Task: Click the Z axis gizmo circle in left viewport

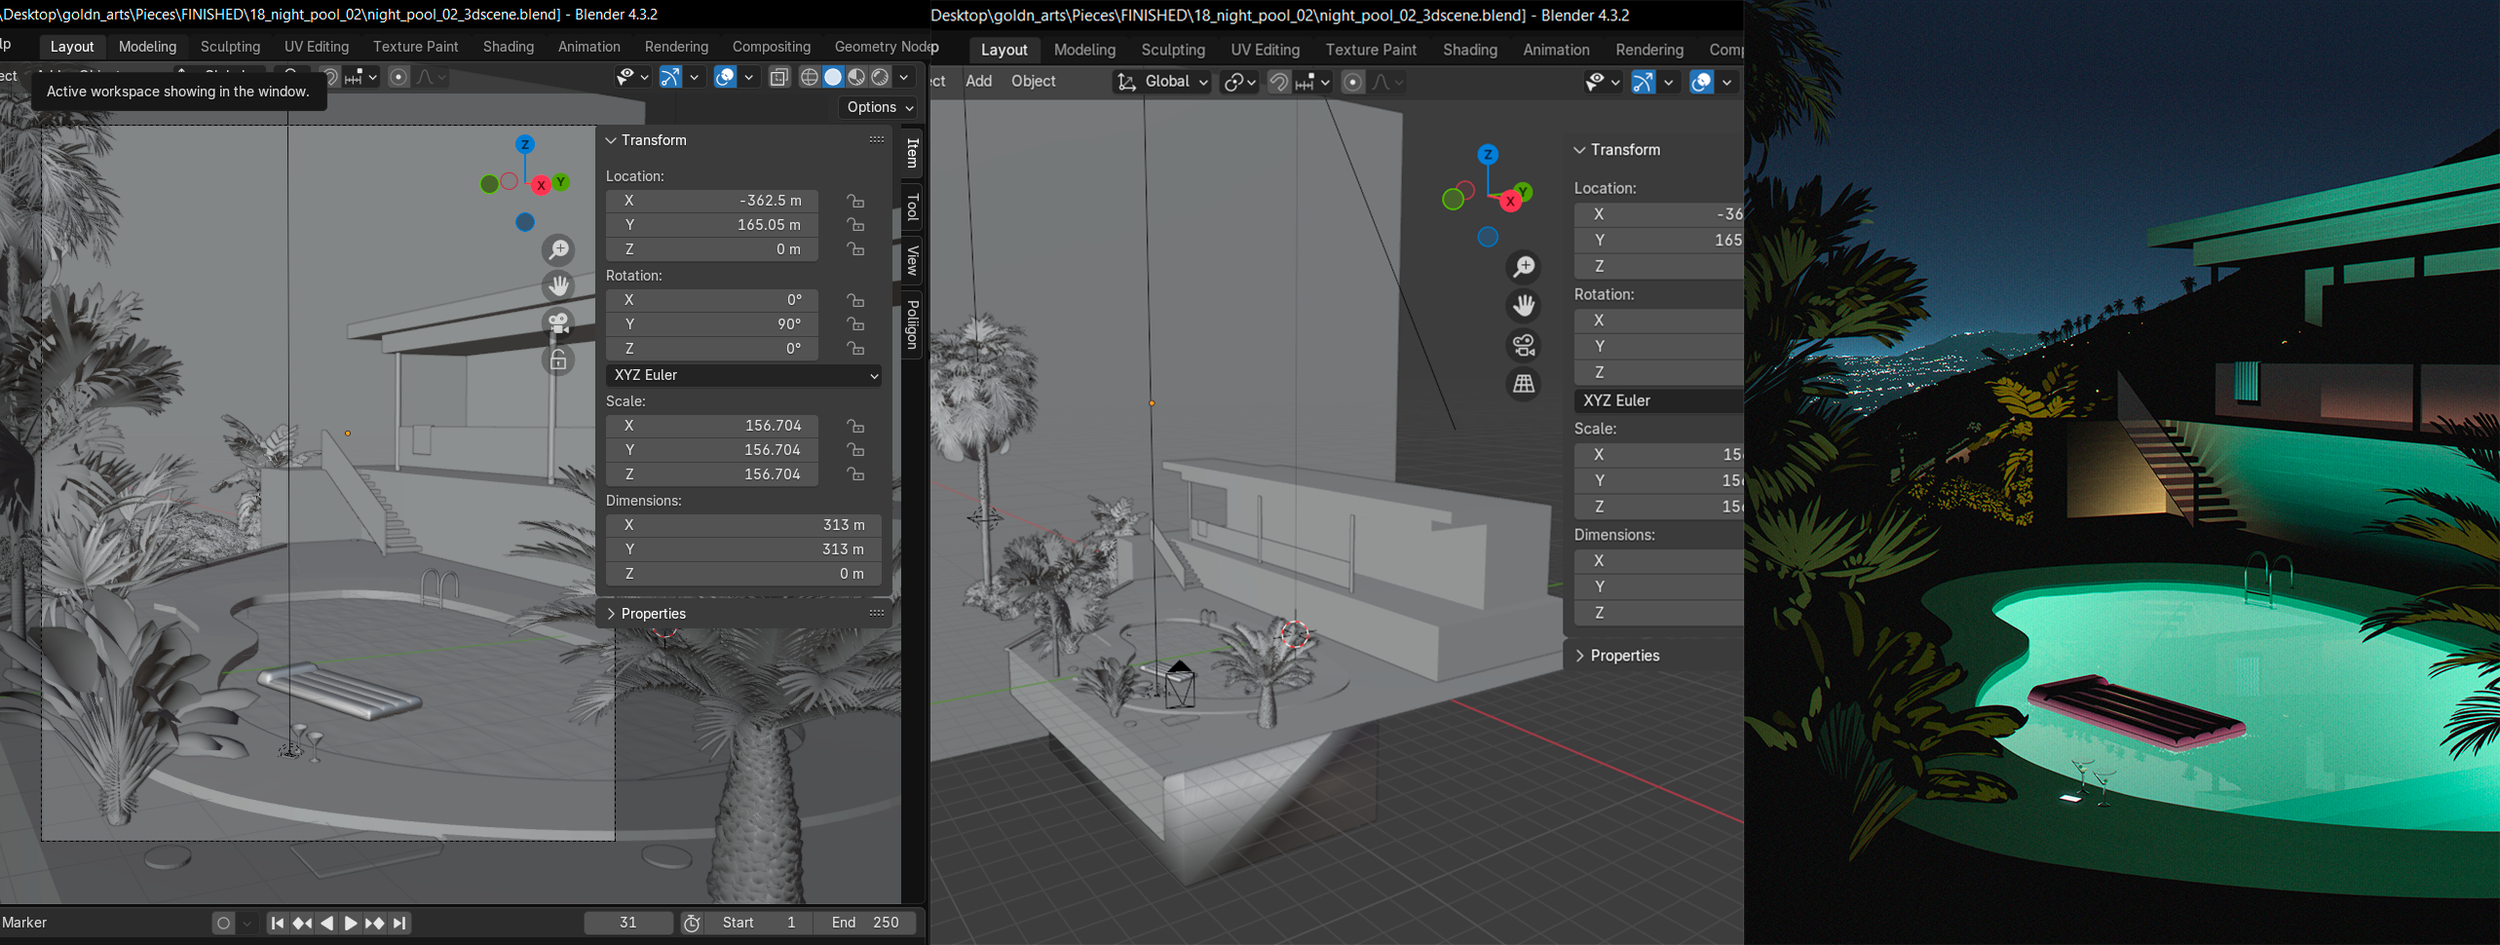Action: pos(525,145)
